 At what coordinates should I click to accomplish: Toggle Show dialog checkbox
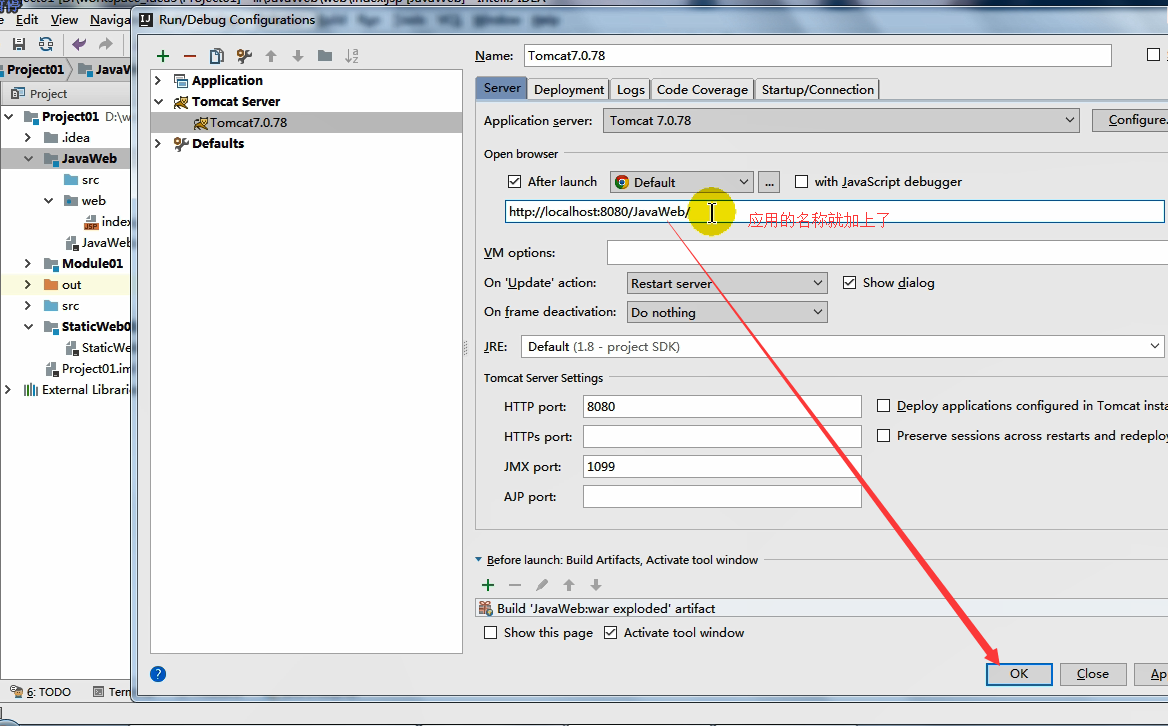pyautogui.click(x=849, y=283)
